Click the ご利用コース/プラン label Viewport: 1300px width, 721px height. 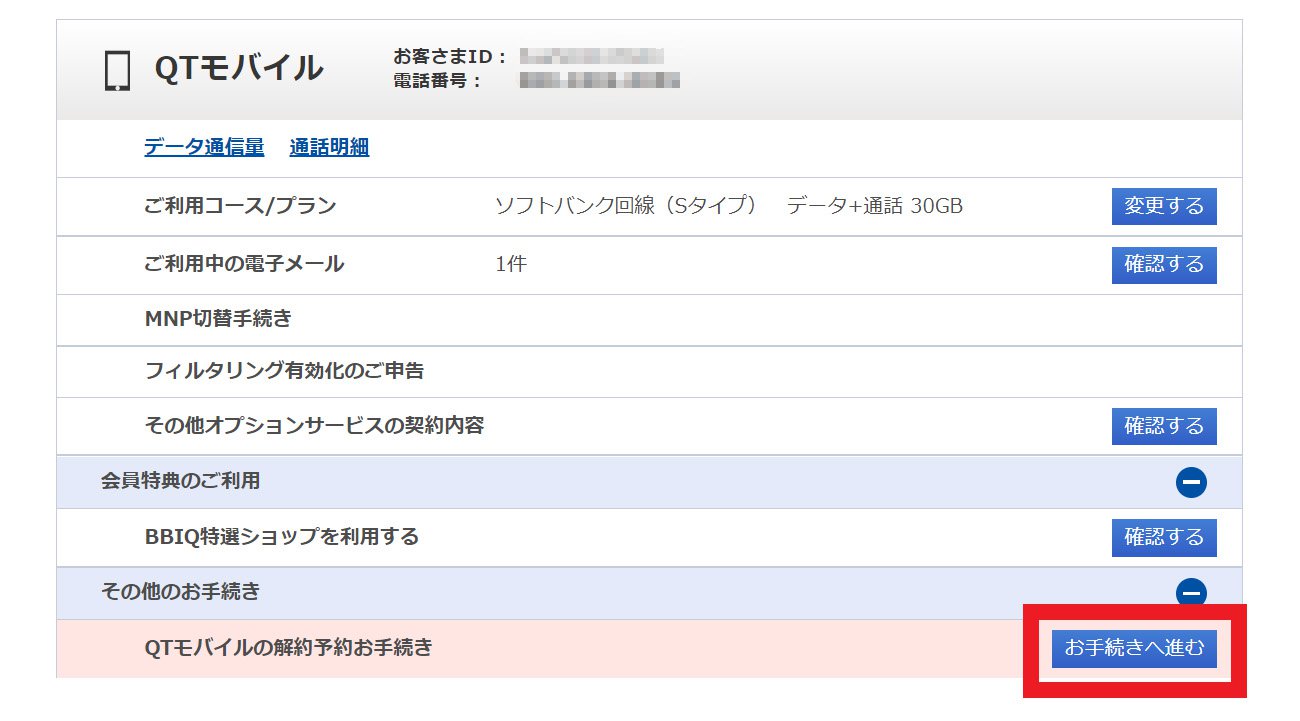pyautogui.click(x=240, y=207)
